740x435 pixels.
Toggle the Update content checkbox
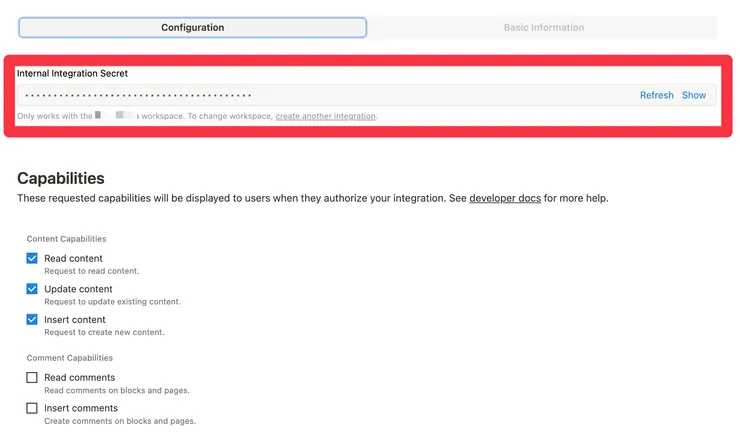point(32,289)
